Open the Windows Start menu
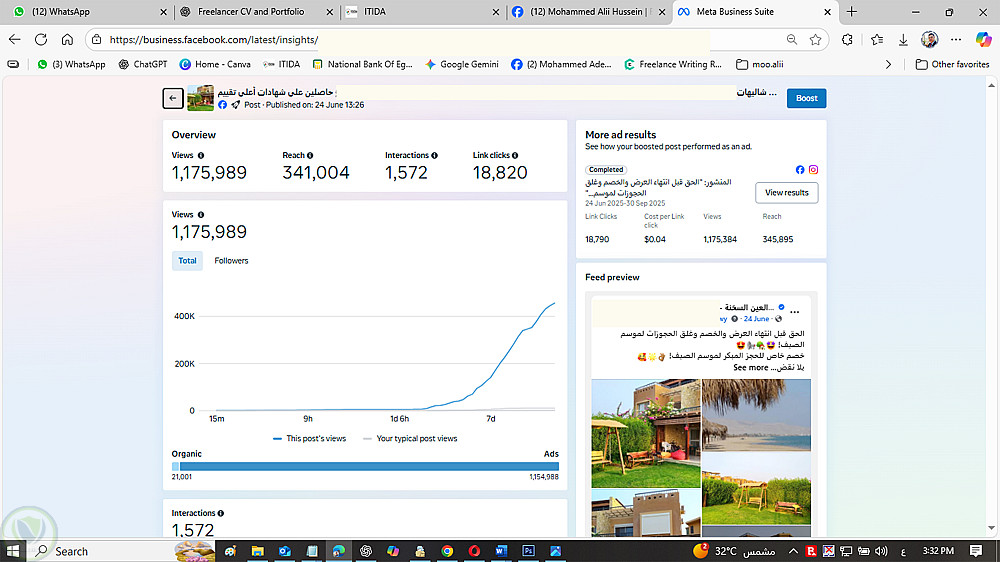The width and height of the screenshot is (1000, 562). [x=13, y=551]
